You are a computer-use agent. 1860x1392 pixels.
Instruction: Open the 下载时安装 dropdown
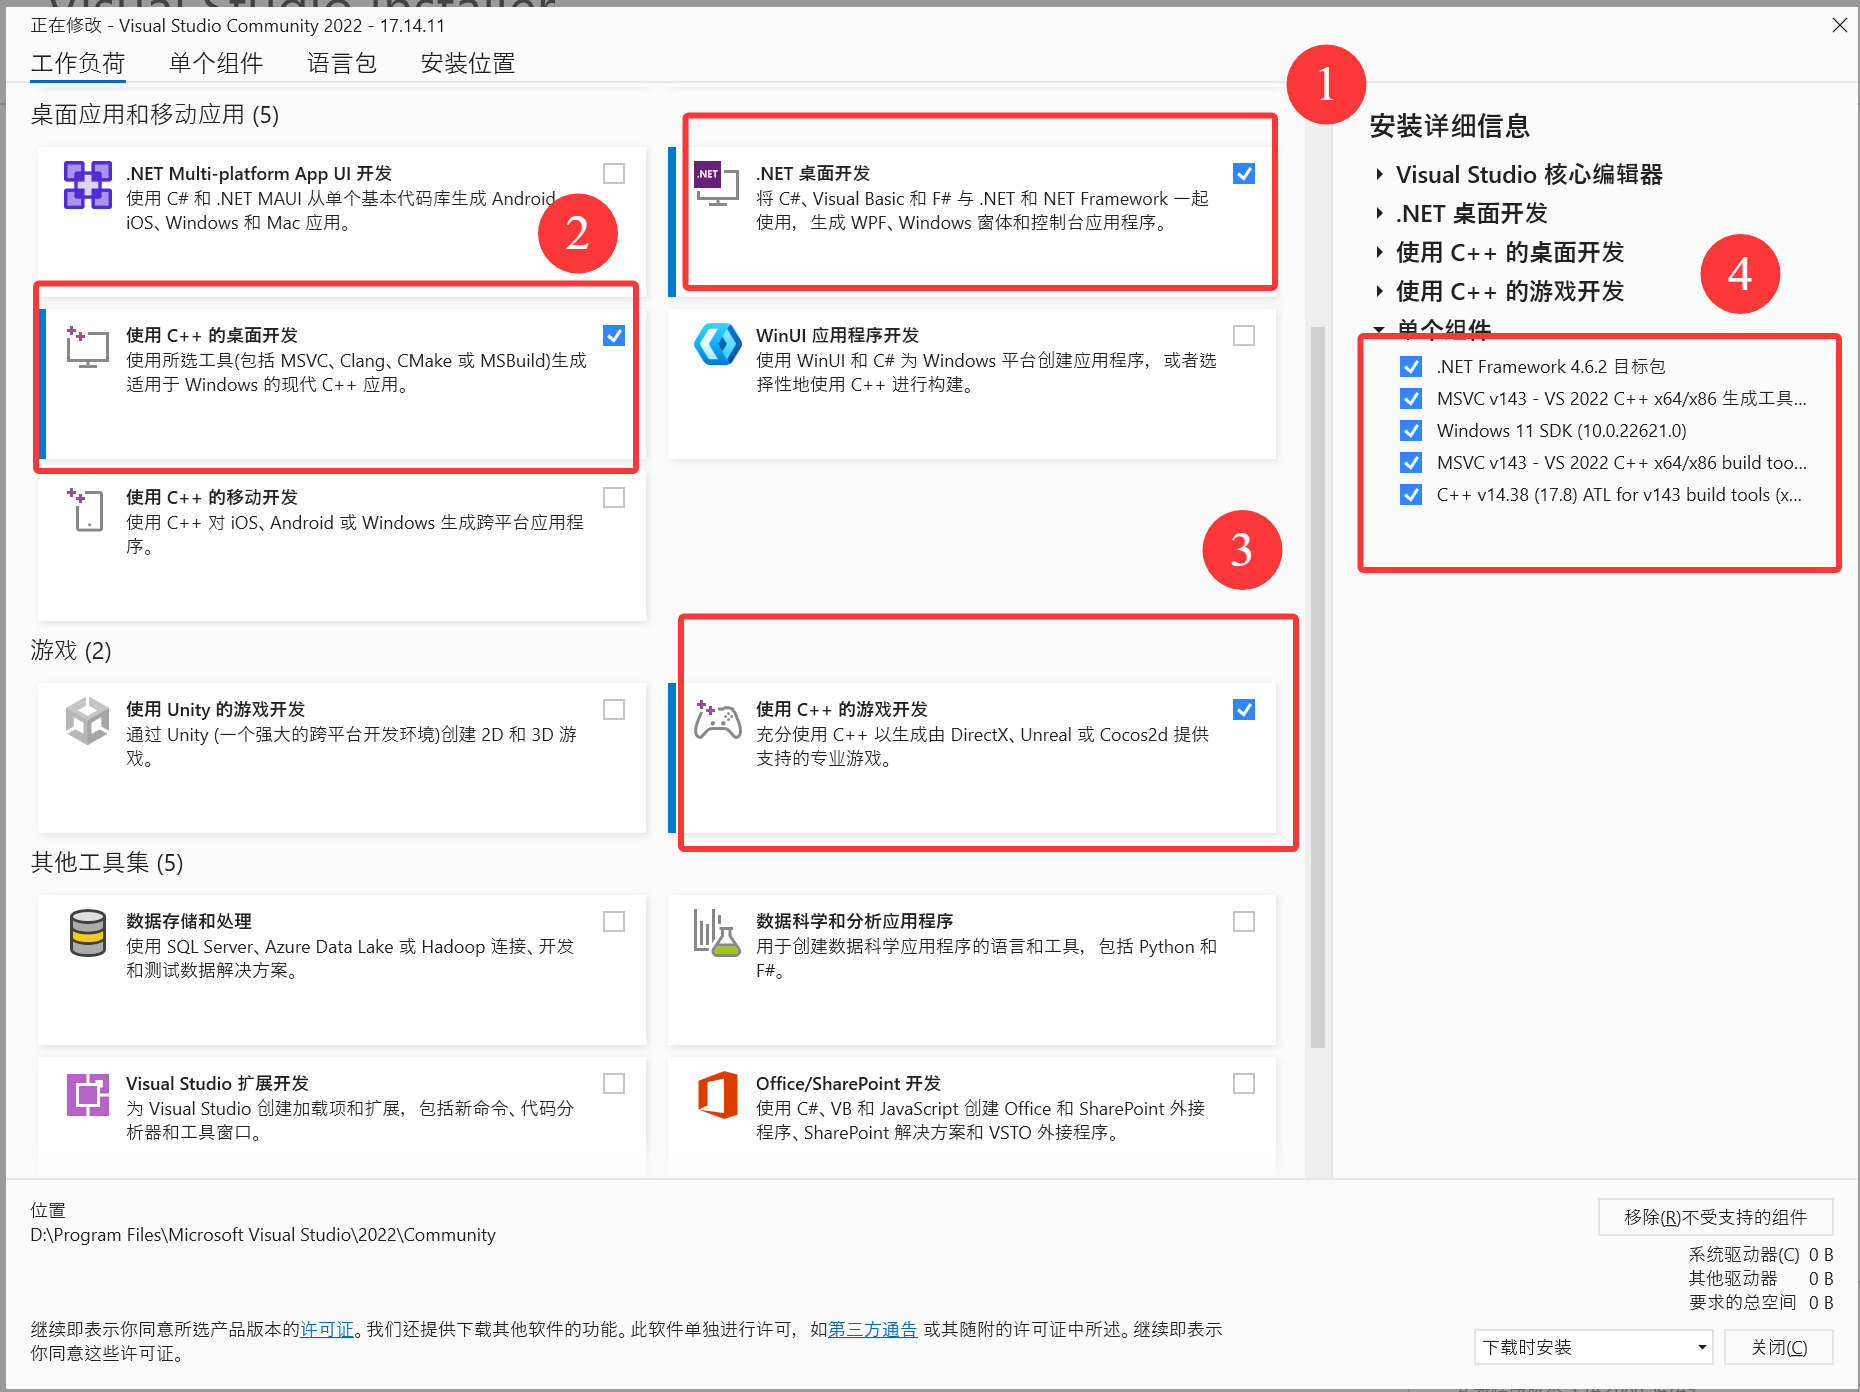pyautogui.click(x=1593, y=1347)
